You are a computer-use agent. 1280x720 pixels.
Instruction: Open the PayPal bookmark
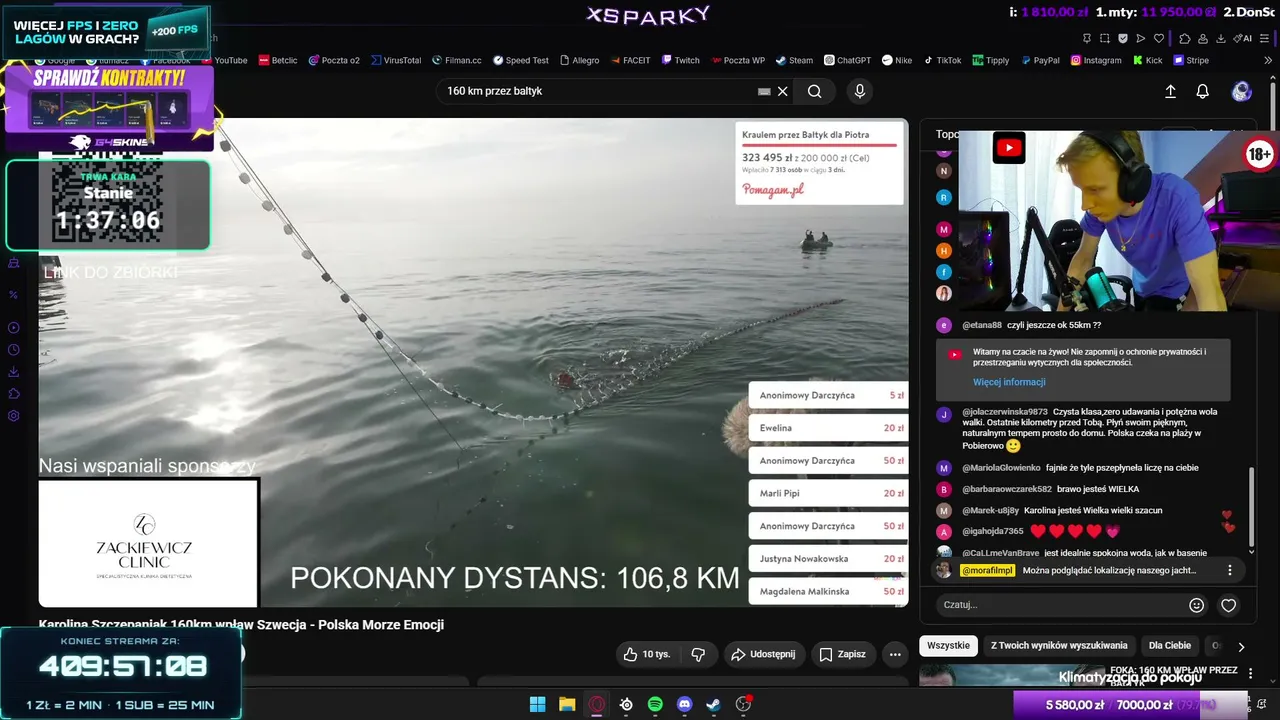coord(1040,60)
